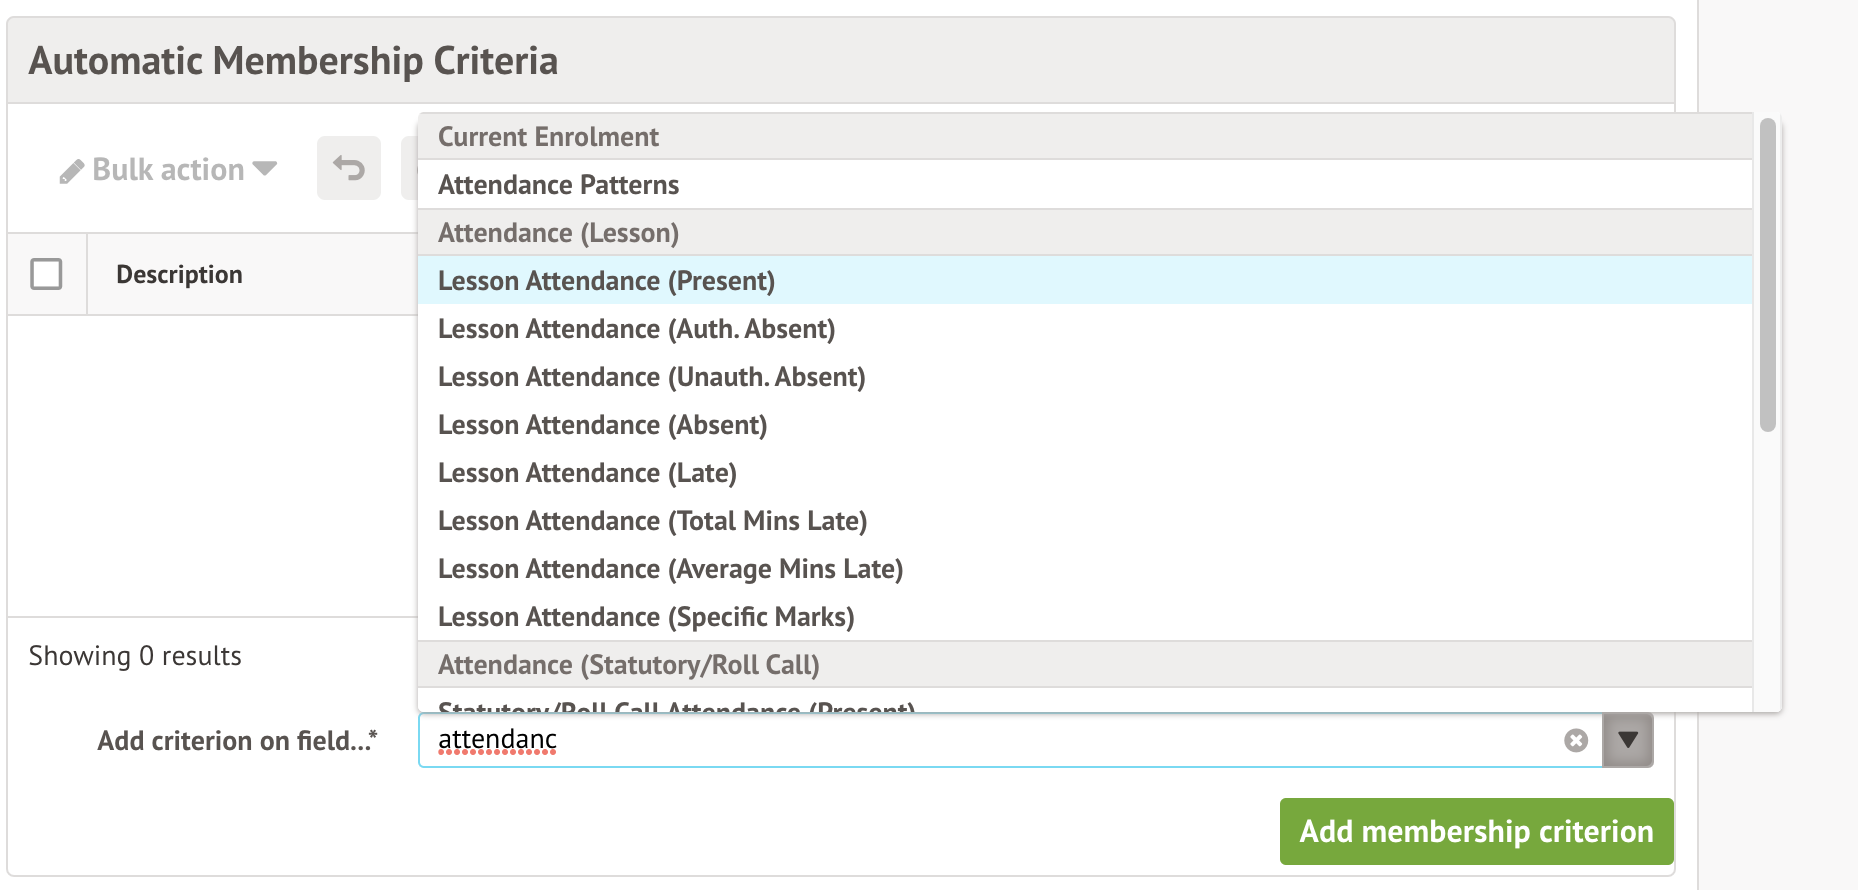Screen dimensions: 1858x890
Task: Clear the criterion field with X icon
Action: tap(1576, 740)
